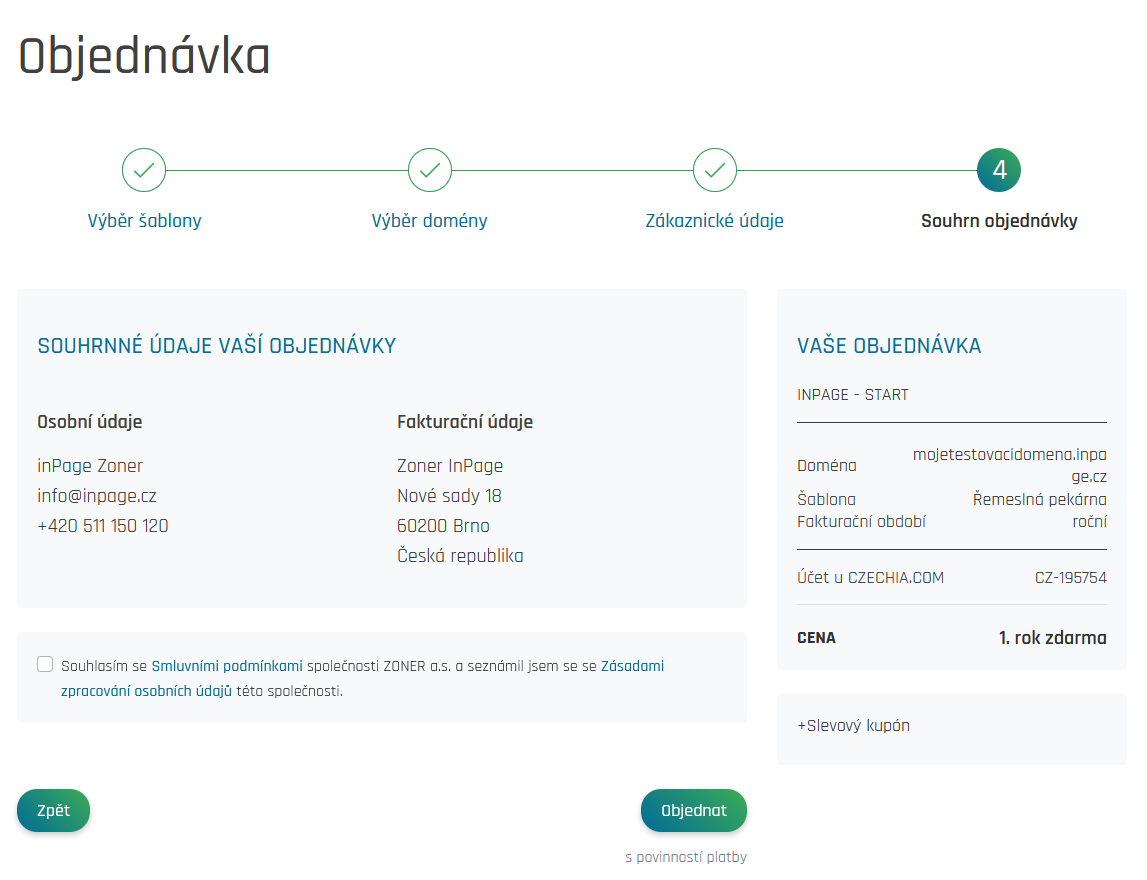
Task: Tick the terms agreement checkbox
Action: [x=45, y=664]
